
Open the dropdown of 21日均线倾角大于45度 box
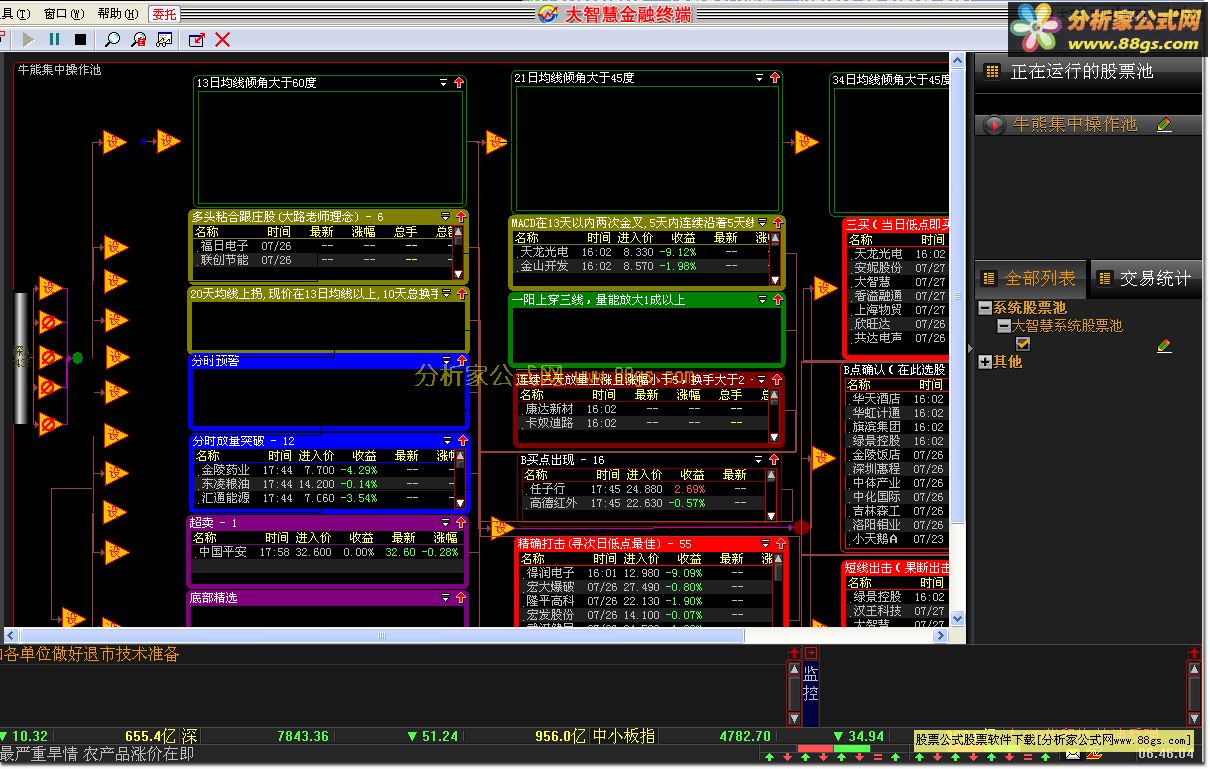pyautogui.click(x=760, y=78)
